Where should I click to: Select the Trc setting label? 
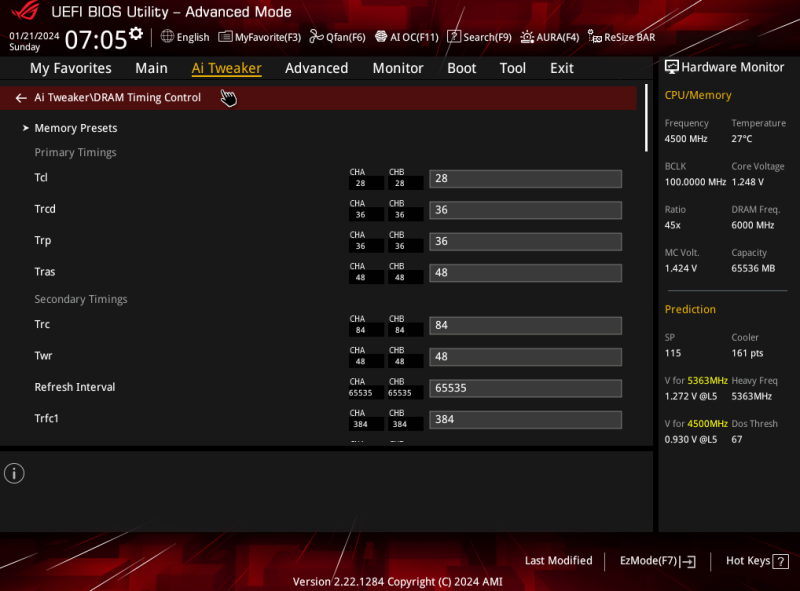click(x=42, y=325)
